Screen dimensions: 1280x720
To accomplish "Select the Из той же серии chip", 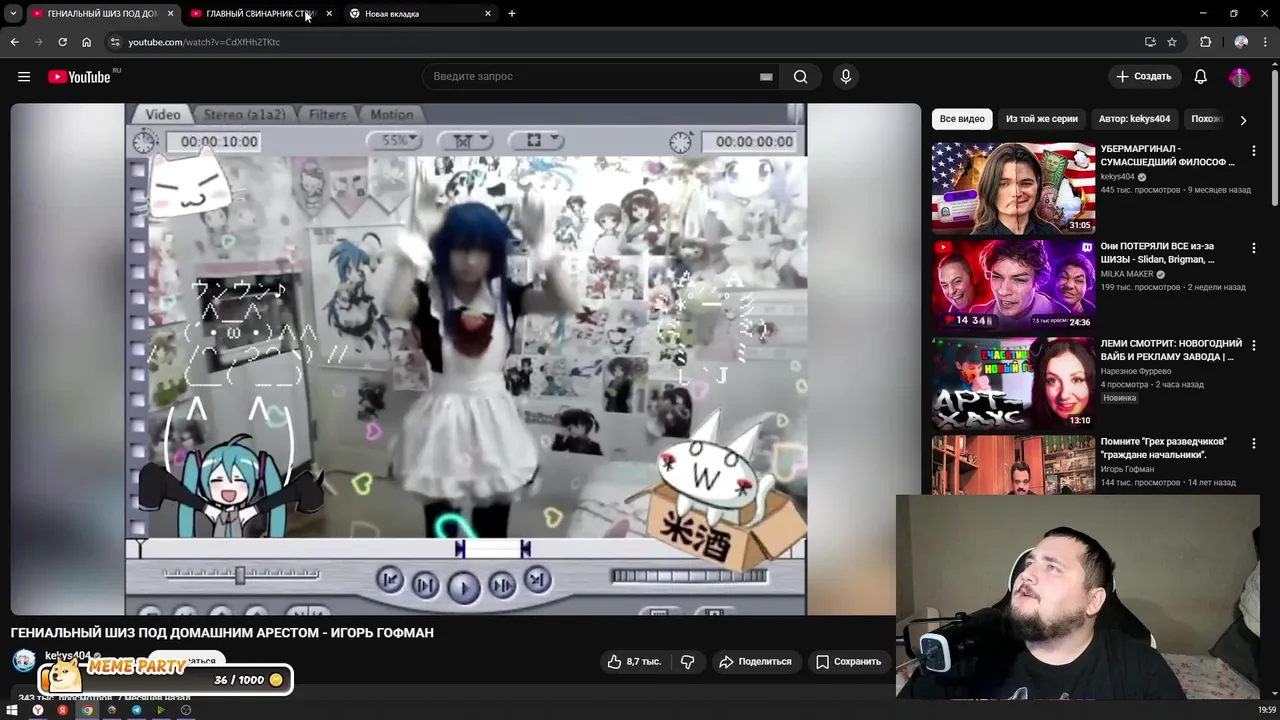I will 1042,119.
